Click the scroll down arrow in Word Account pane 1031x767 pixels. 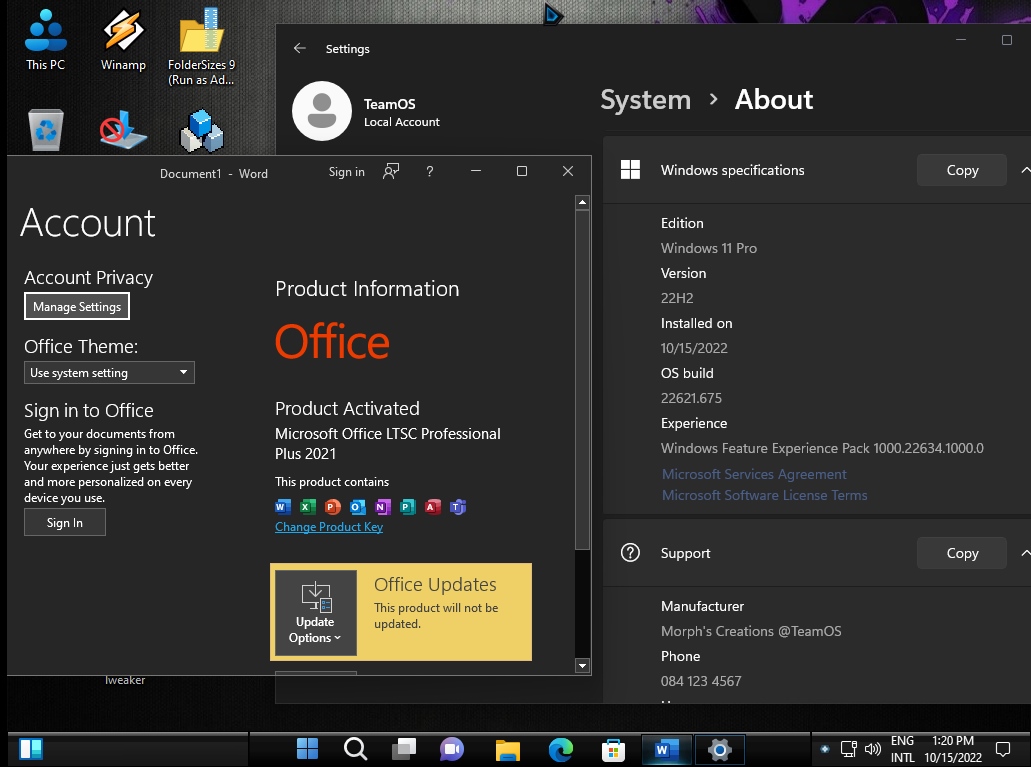pos(583,665)
